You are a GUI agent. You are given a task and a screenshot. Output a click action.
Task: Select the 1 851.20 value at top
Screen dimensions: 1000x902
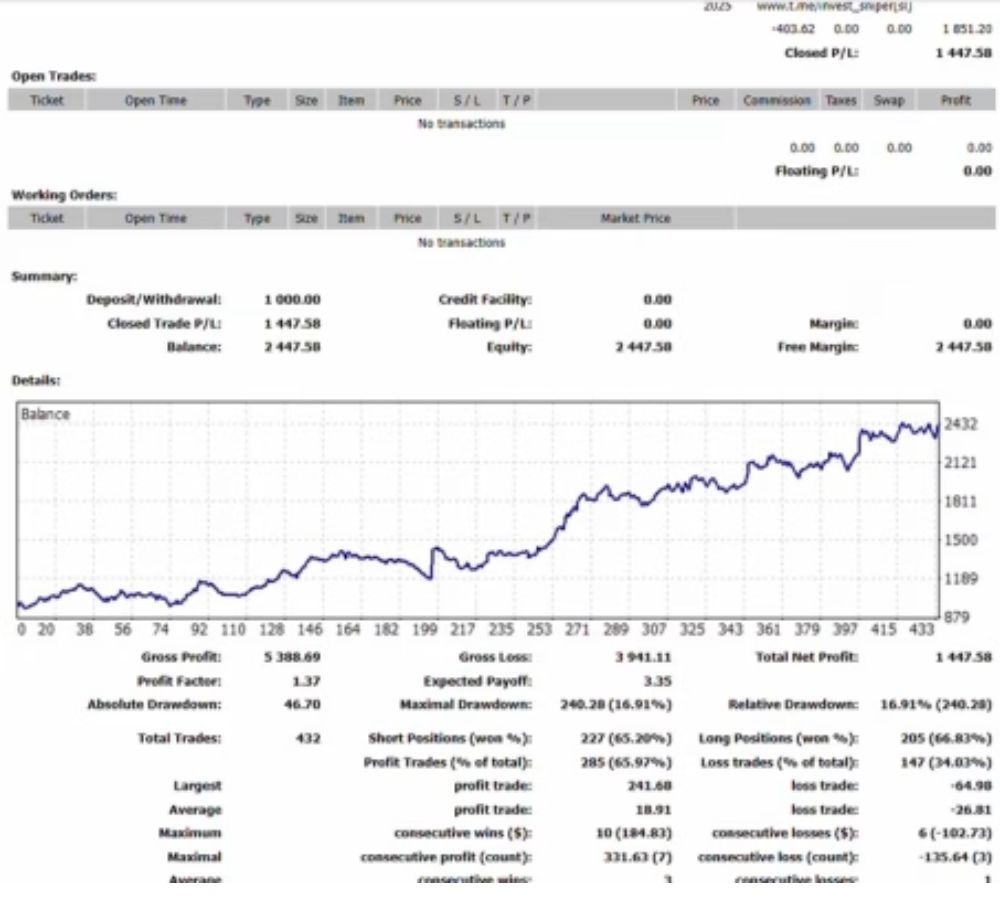coord(967,29)
